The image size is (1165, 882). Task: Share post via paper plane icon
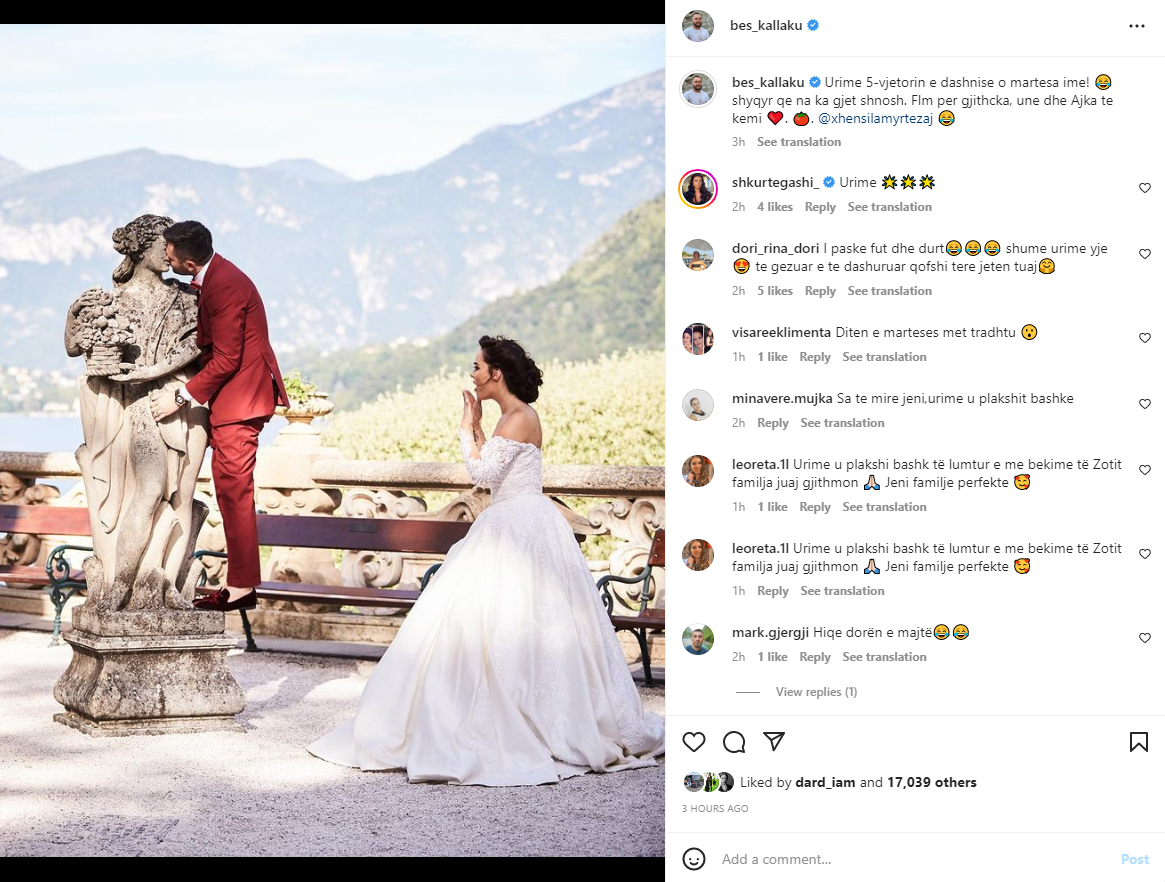(x=774, y=742)
